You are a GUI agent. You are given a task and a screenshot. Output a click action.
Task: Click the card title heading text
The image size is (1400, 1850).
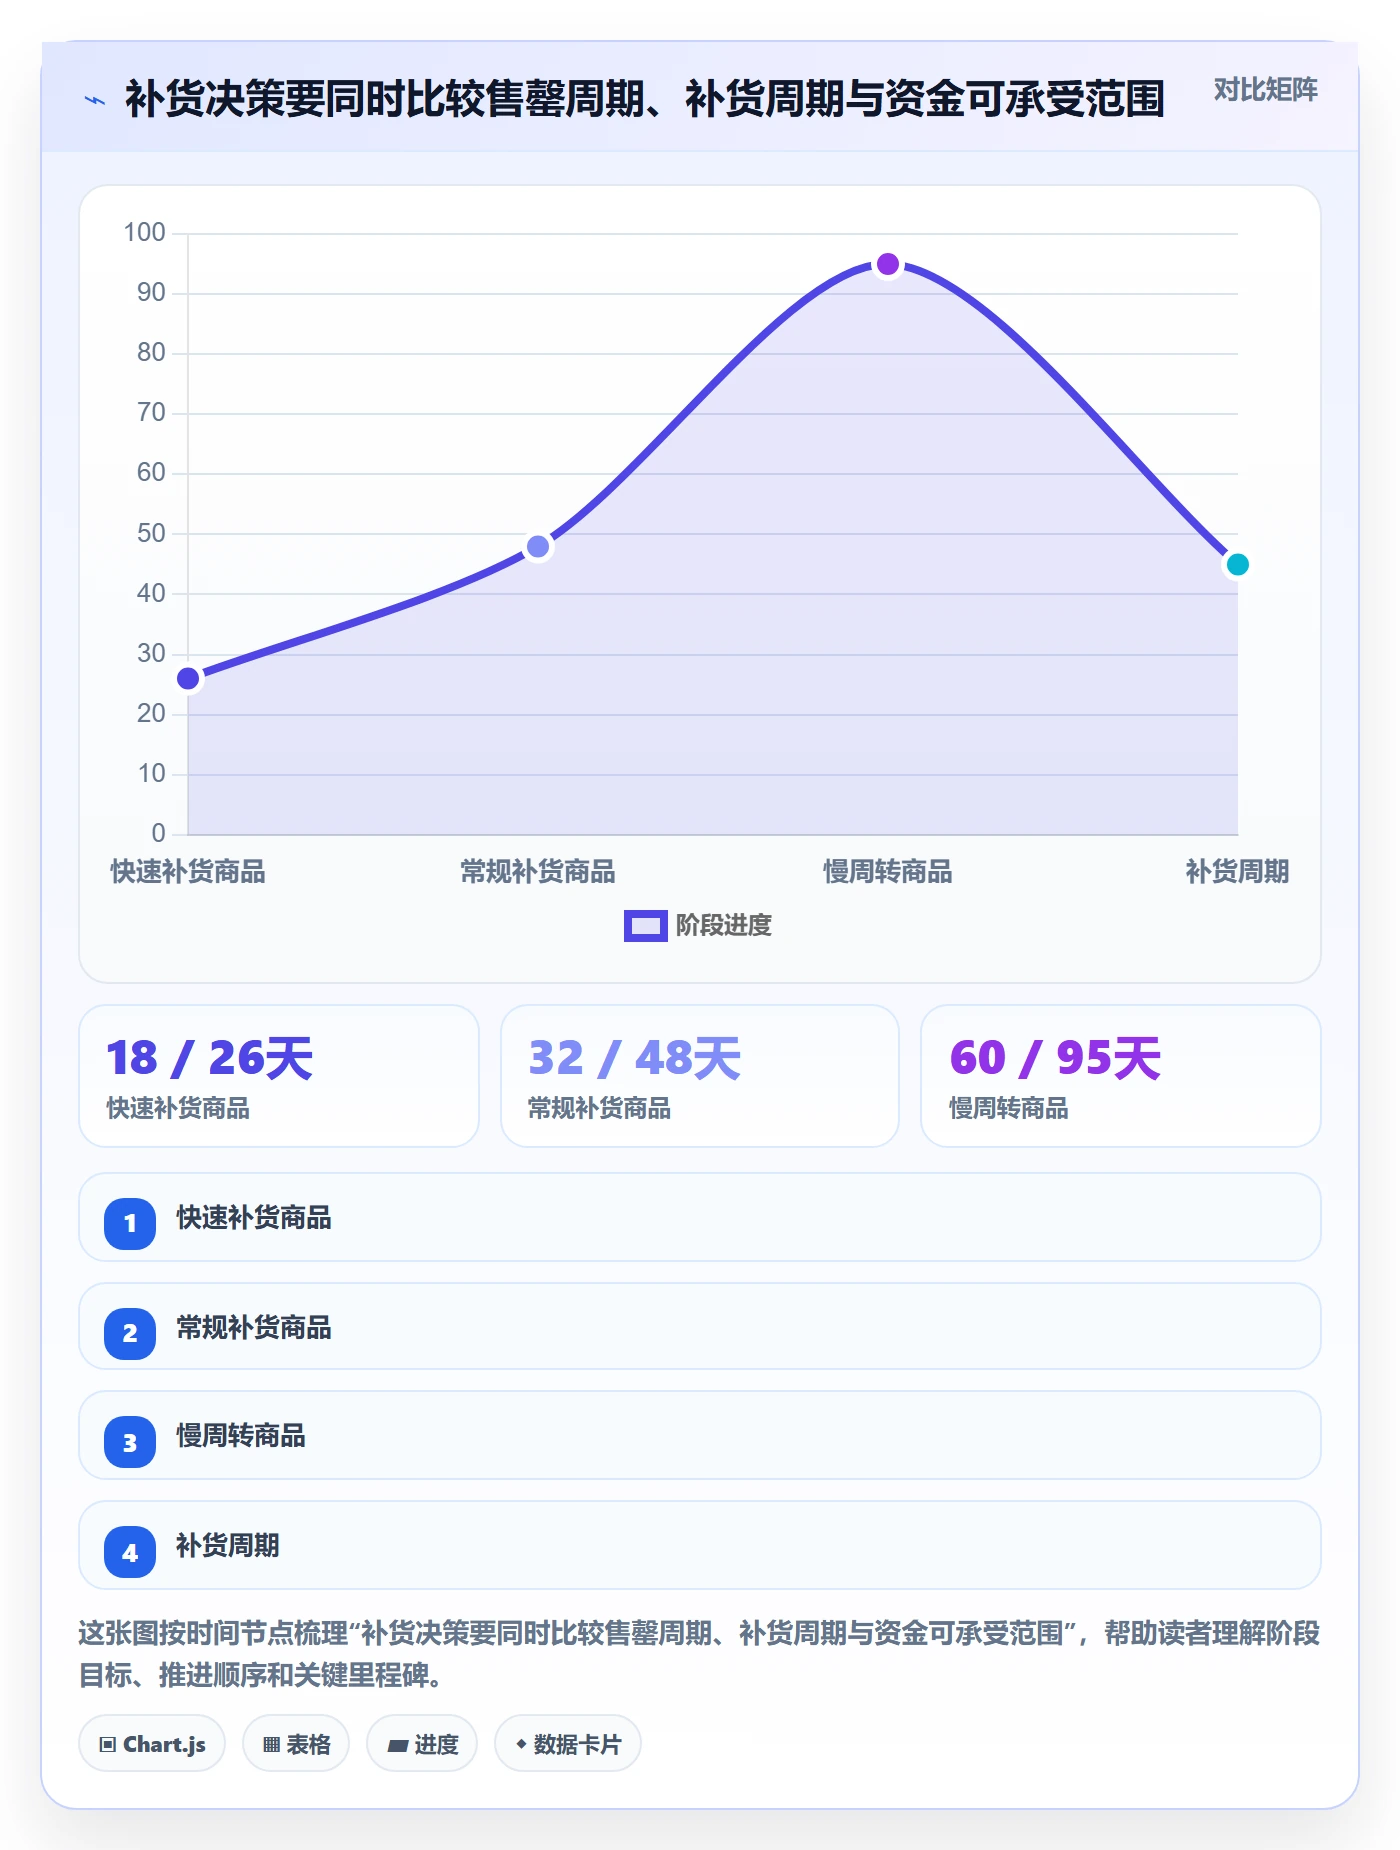645,99
